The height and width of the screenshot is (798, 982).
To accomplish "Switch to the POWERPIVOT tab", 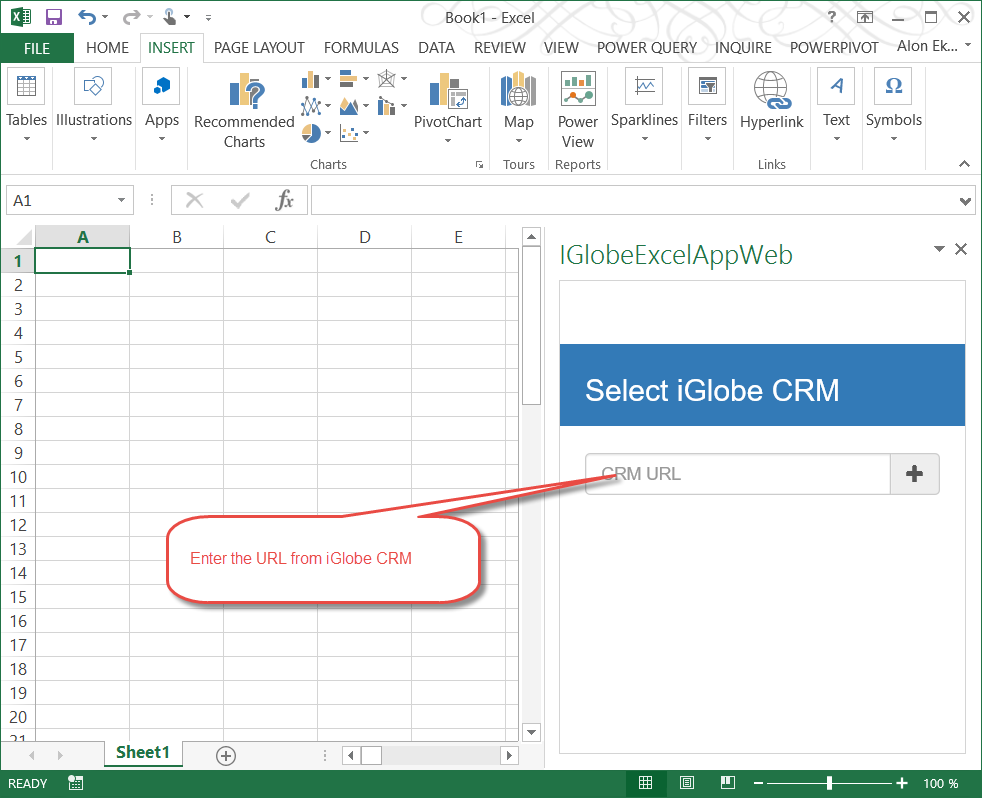I will click(834, 48).
